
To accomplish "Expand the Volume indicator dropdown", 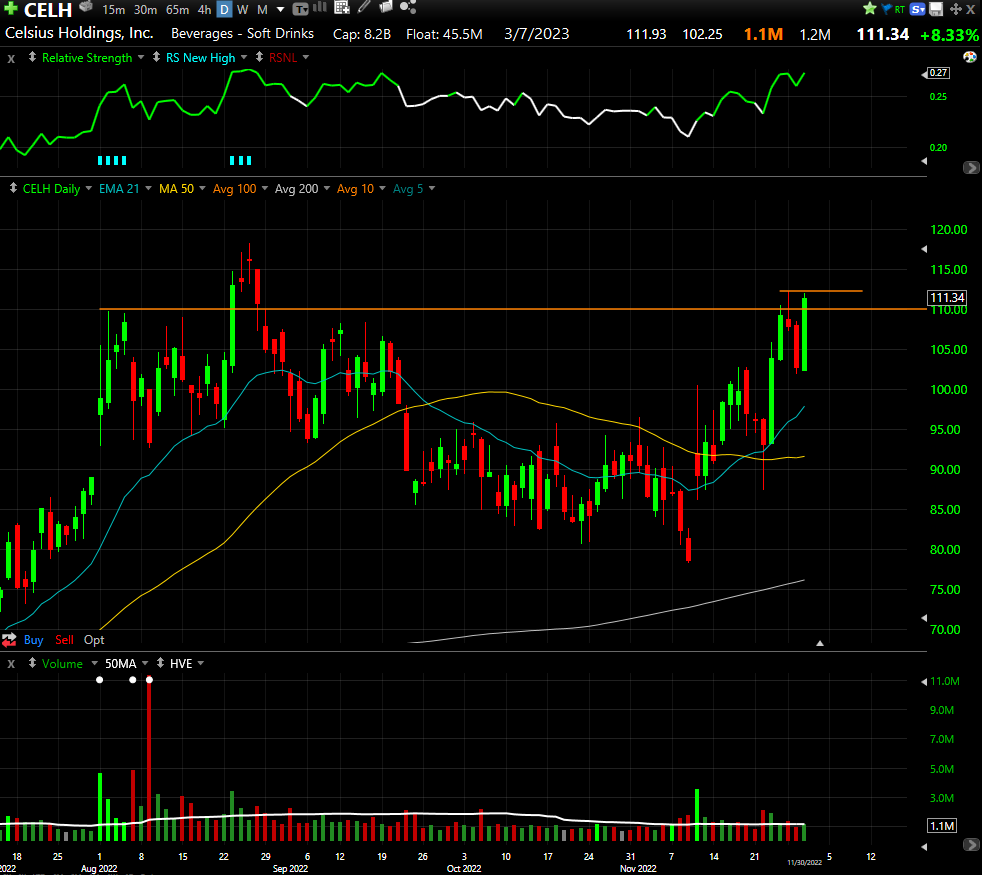I will point(95,663).
